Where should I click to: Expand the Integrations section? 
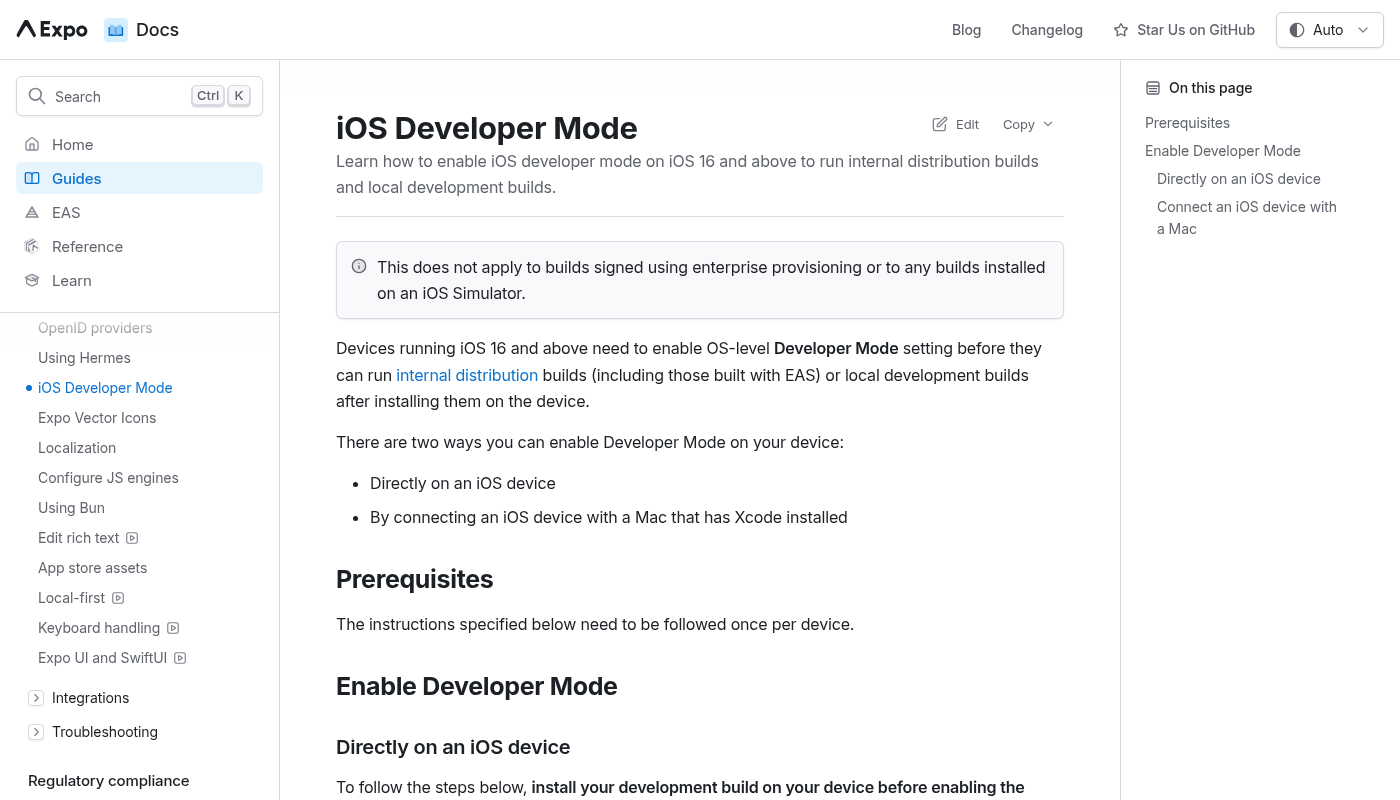(36, 698)
